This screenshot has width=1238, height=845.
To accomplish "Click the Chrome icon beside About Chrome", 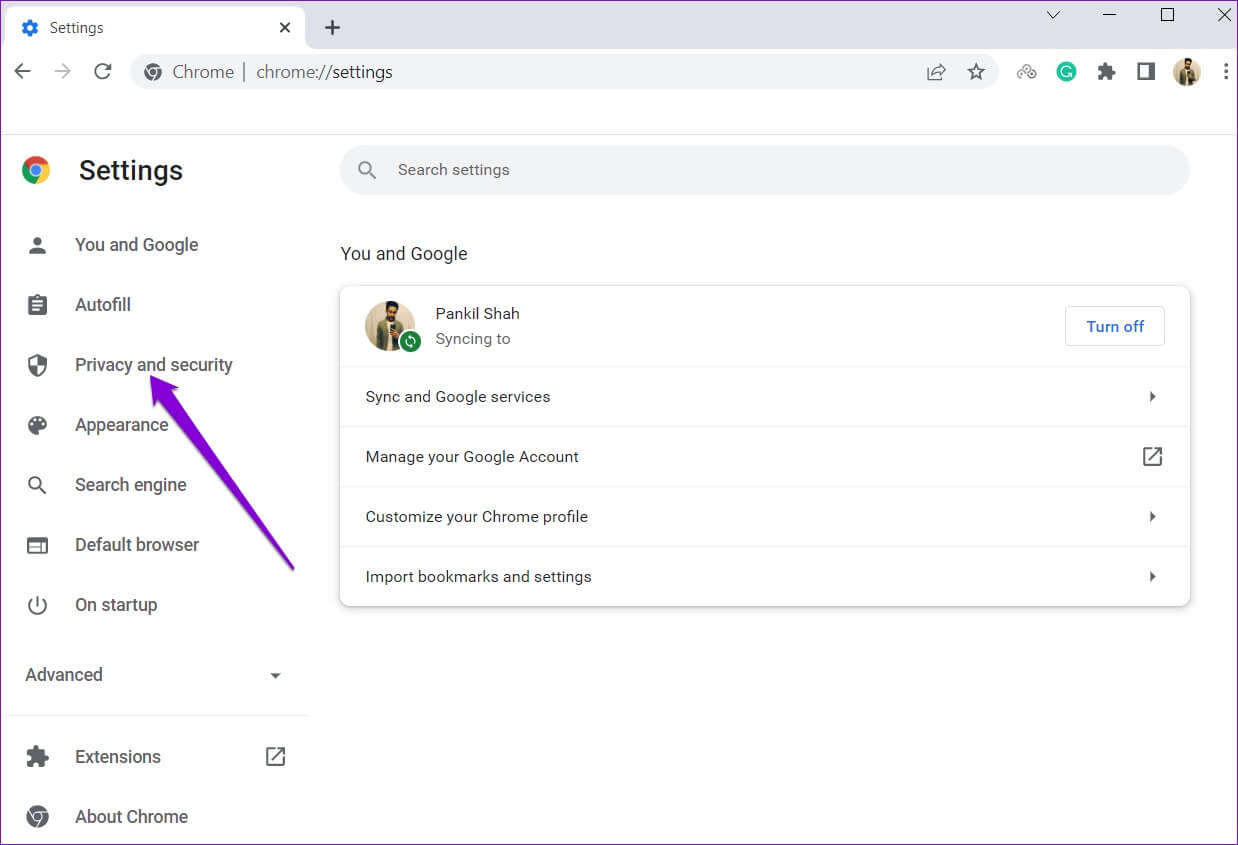I will pos(37,817).
